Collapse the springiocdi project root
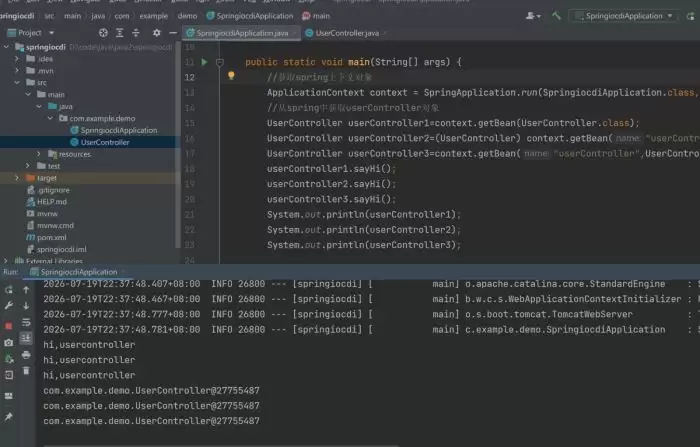Viewport: 700px width, 447px height. tap(6, 47)
